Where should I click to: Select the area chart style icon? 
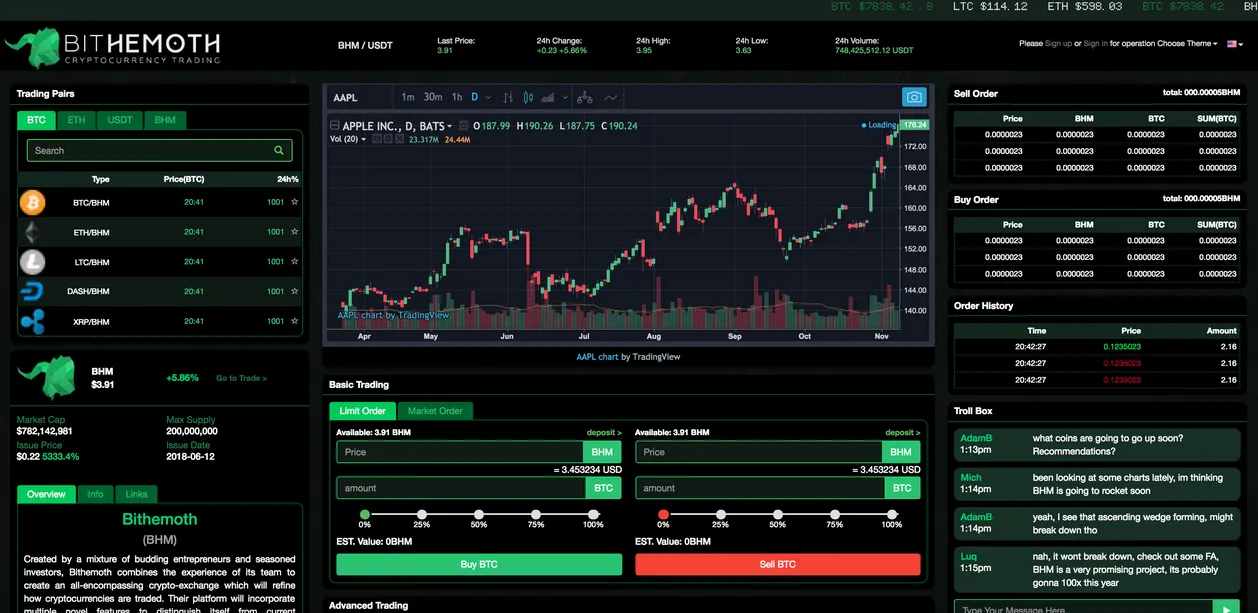[x=547, y=97]
